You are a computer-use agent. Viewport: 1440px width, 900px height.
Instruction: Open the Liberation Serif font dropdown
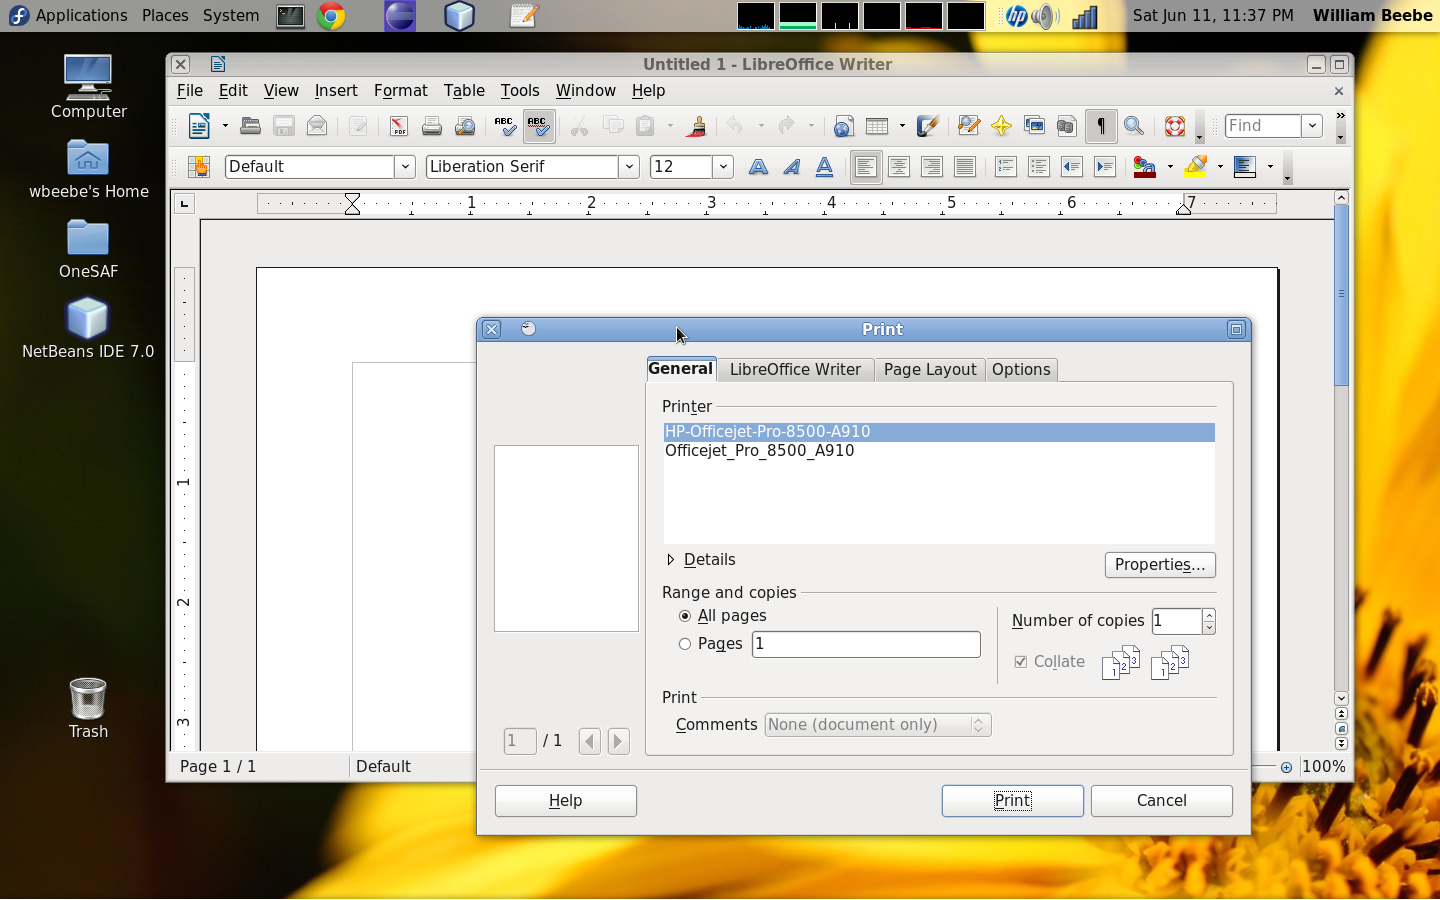click(x=629, y=167)
